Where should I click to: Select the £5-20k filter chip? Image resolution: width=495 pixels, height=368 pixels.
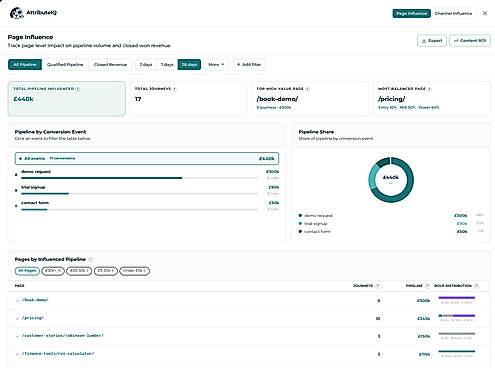point(106,271)
